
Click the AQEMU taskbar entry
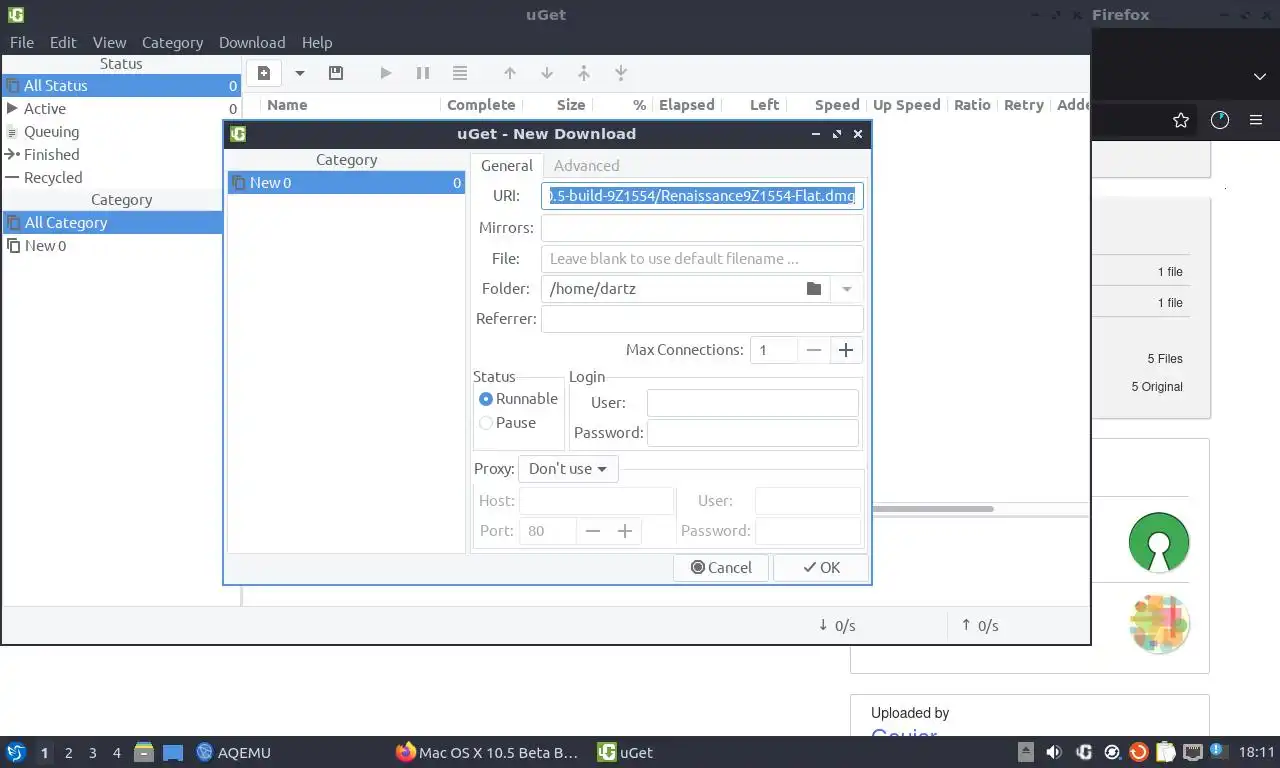point(233,753)
